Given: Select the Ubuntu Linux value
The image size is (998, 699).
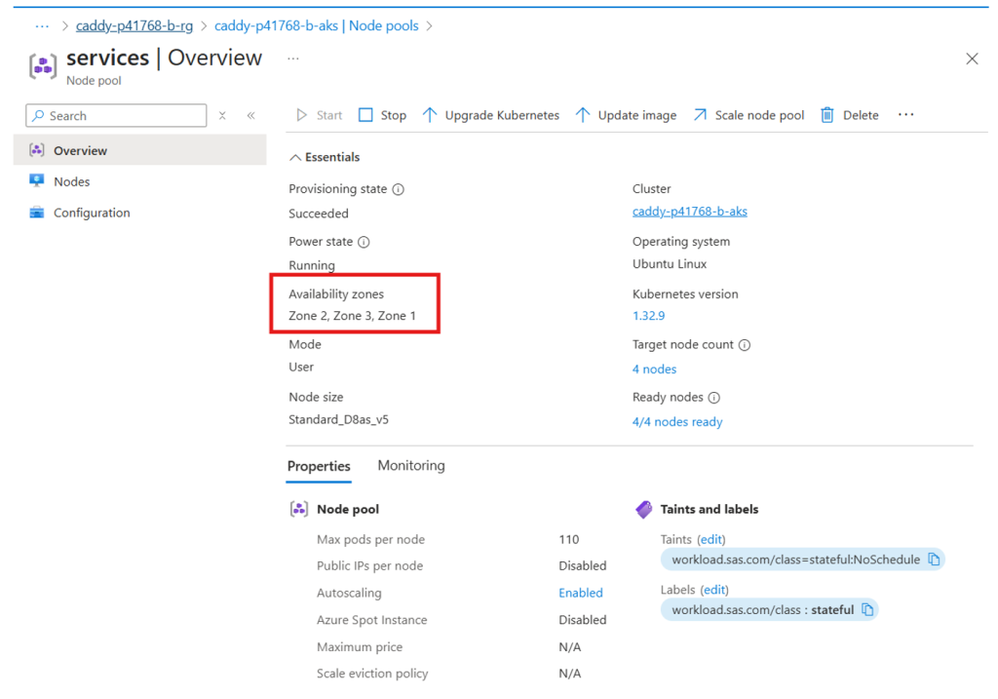Looking at the screenshot, I should 670,264.
